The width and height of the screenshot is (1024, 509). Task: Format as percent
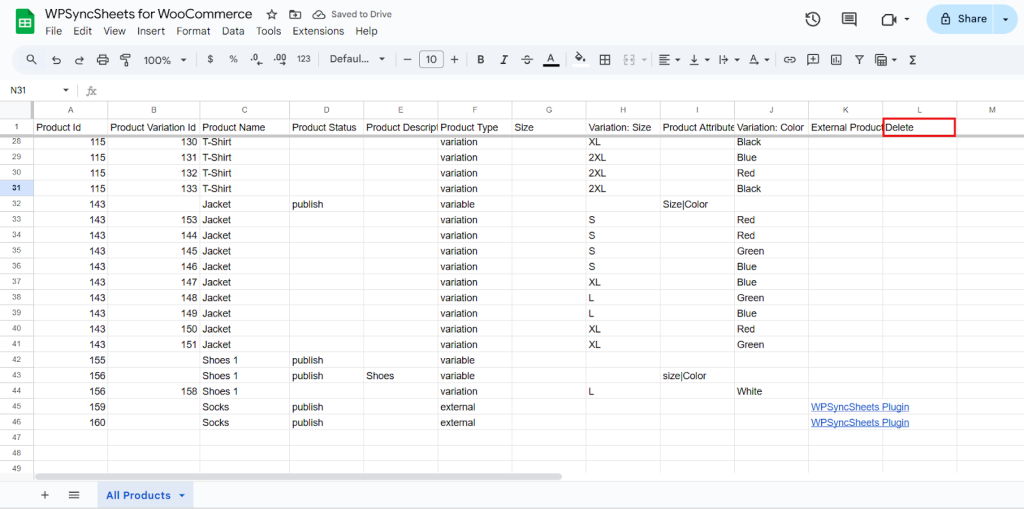tap(233, 59)
